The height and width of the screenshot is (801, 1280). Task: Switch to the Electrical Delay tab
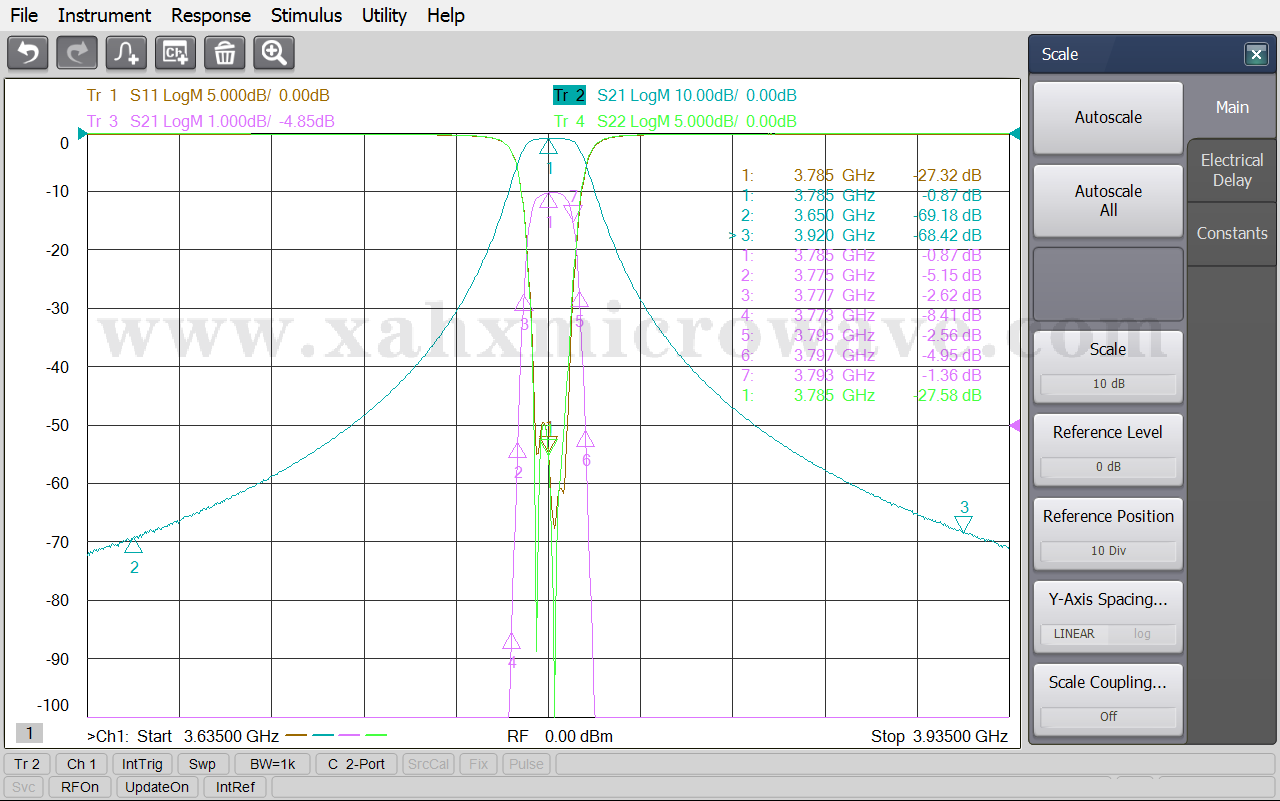tap(1232, 170)
